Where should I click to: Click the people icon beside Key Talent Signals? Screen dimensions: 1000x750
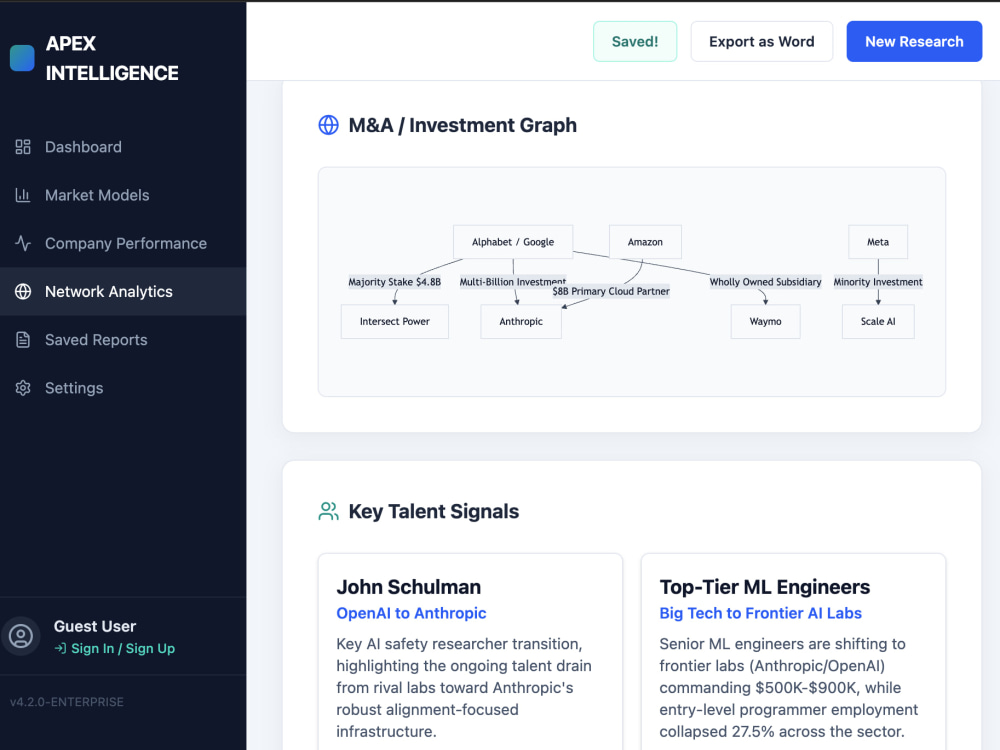coord(328,511)
